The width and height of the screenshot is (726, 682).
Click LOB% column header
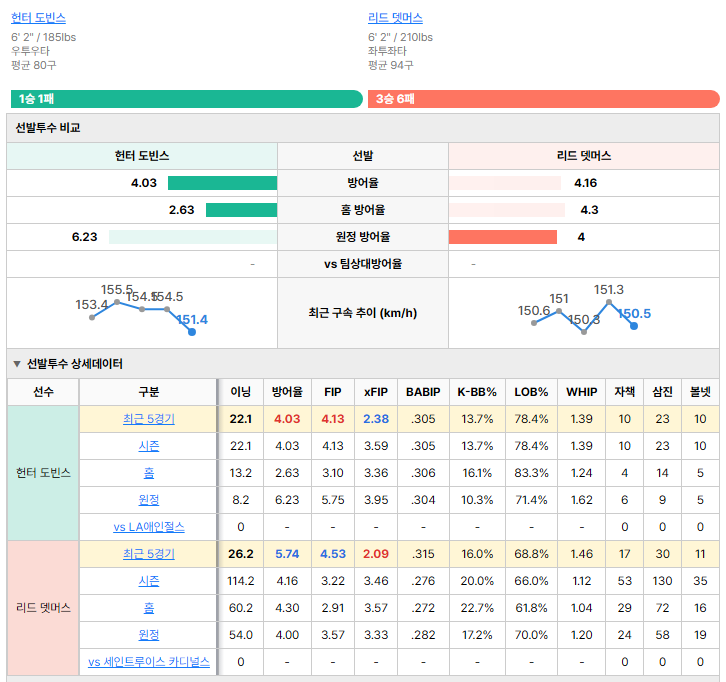coord(531,392)
